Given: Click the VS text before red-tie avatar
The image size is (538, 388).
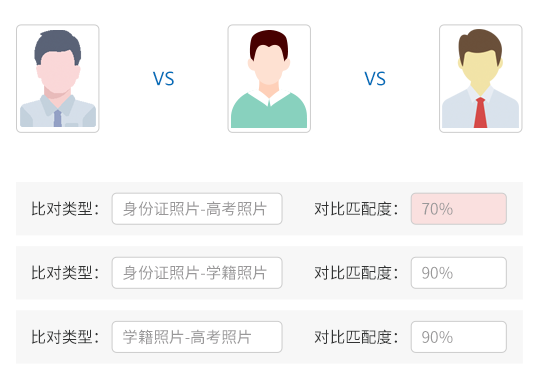Looking at the screenshot, I should (375, 79).
